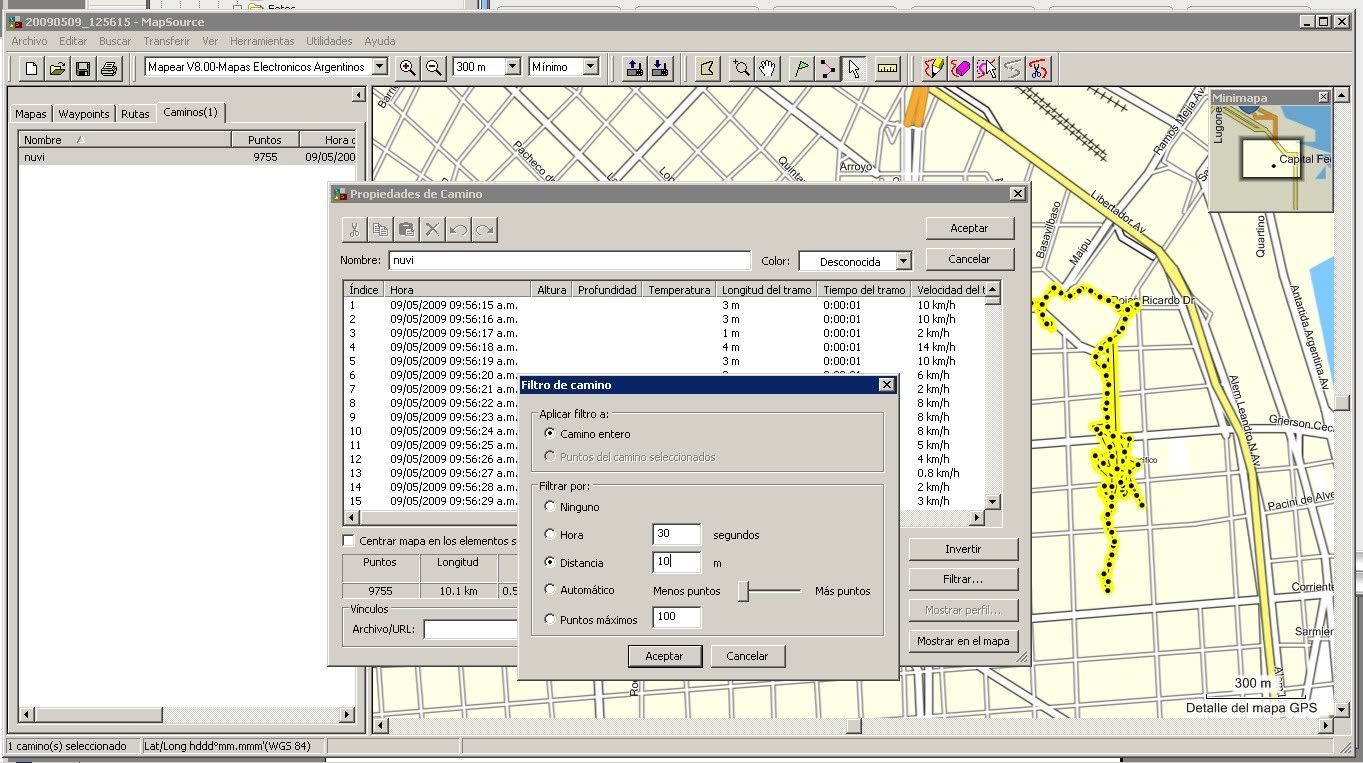
Task: Open the Utilidades menu
Action: tap(329, 41)
